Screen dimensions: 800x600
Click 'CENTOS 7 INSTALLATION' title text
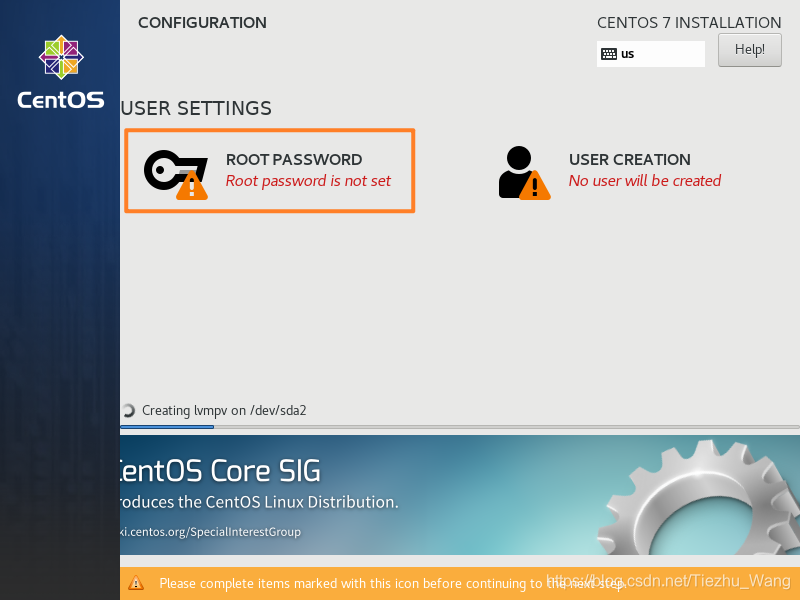point(689,22)
